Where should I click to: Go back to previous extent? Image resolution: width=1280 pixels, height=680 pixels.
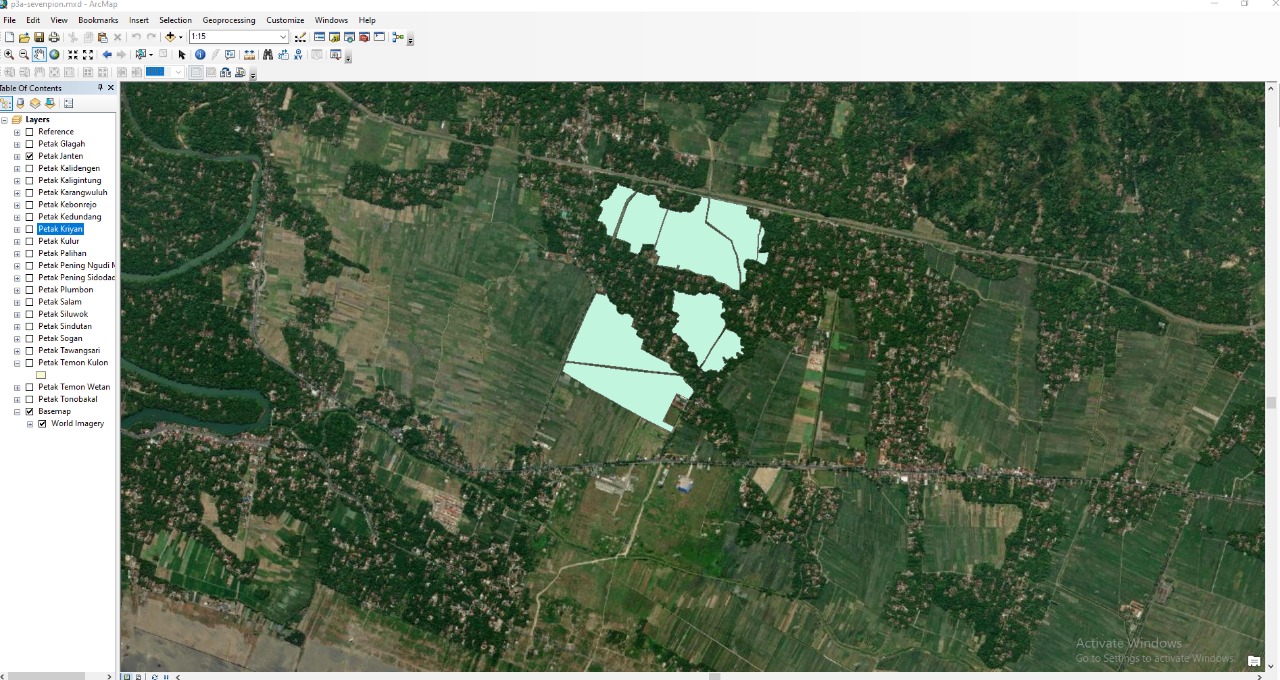(107, 54)
